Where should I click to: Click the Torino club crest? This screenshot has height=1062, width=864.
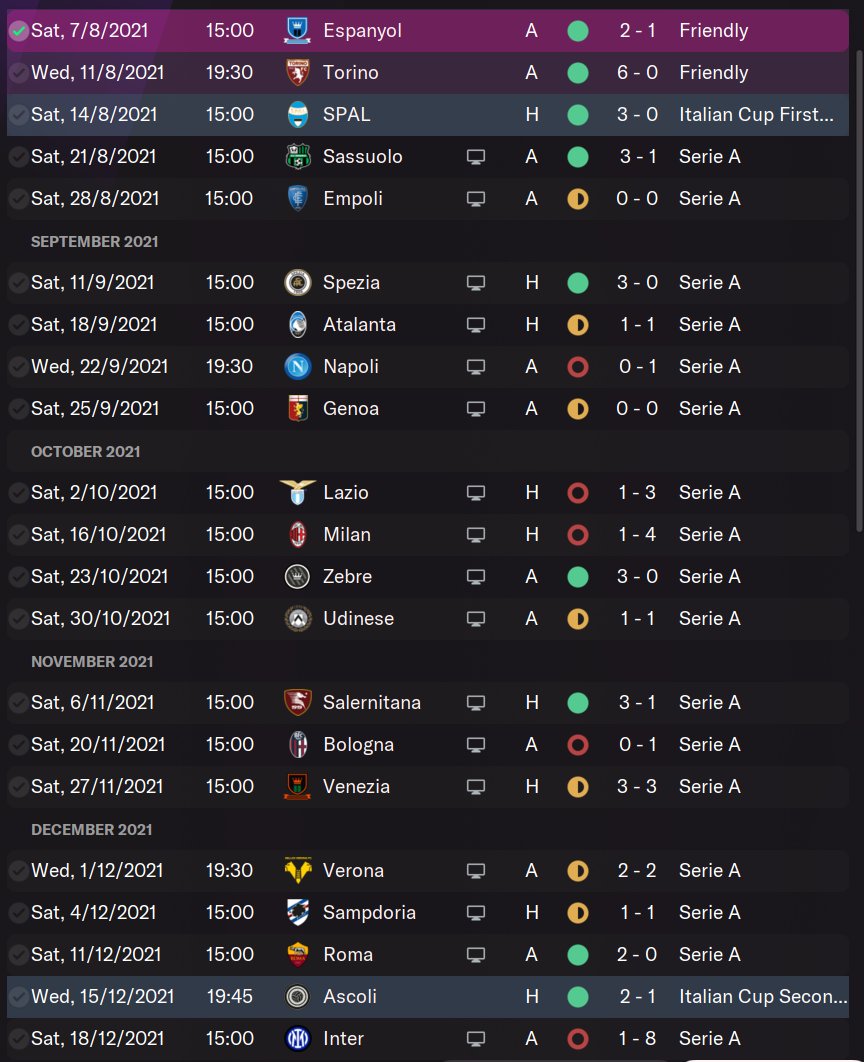coord(297,73)
